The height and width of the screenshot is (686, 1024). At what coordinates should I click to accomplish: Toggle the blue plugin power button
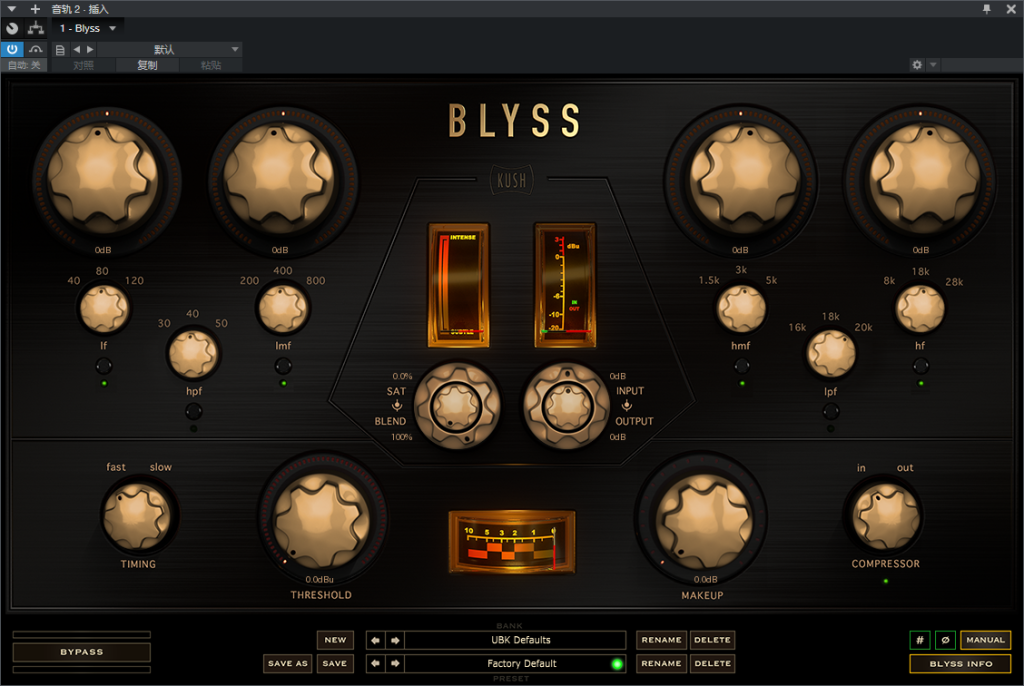tap(12, 50)
